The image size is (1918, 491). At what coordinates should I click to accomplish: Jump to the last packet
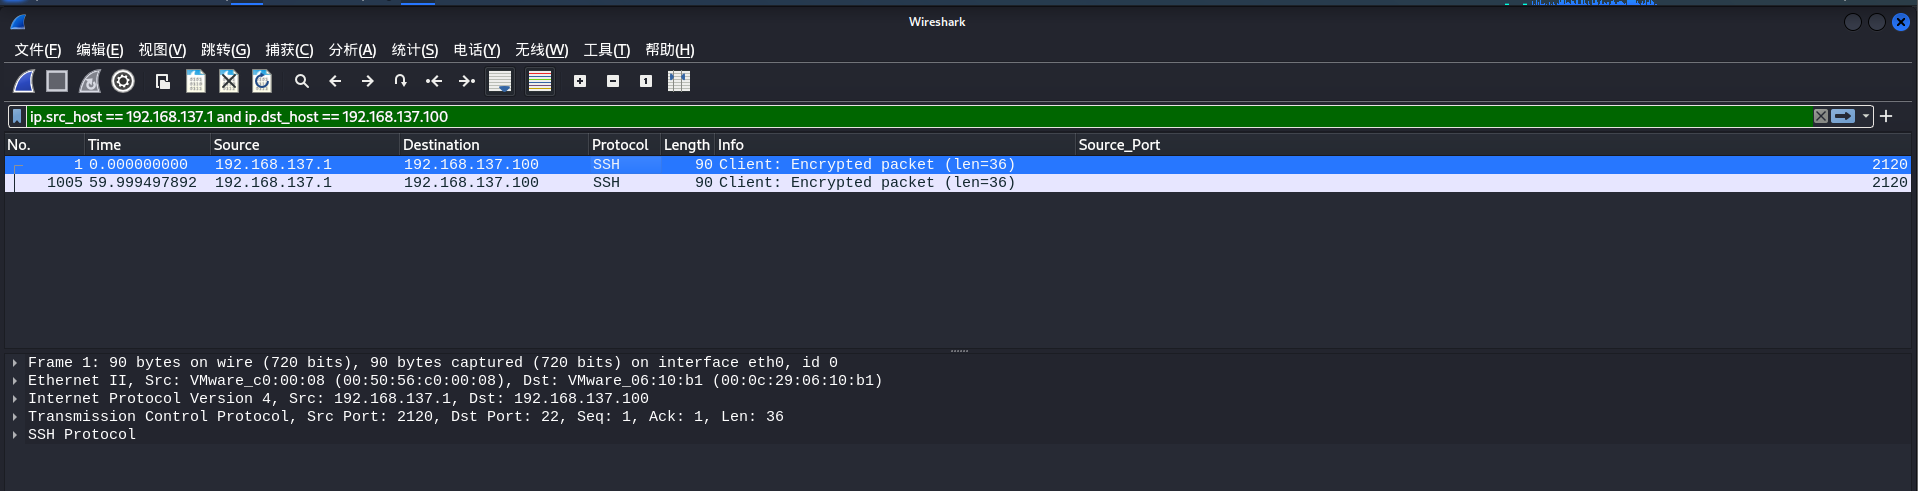(466, 81)
